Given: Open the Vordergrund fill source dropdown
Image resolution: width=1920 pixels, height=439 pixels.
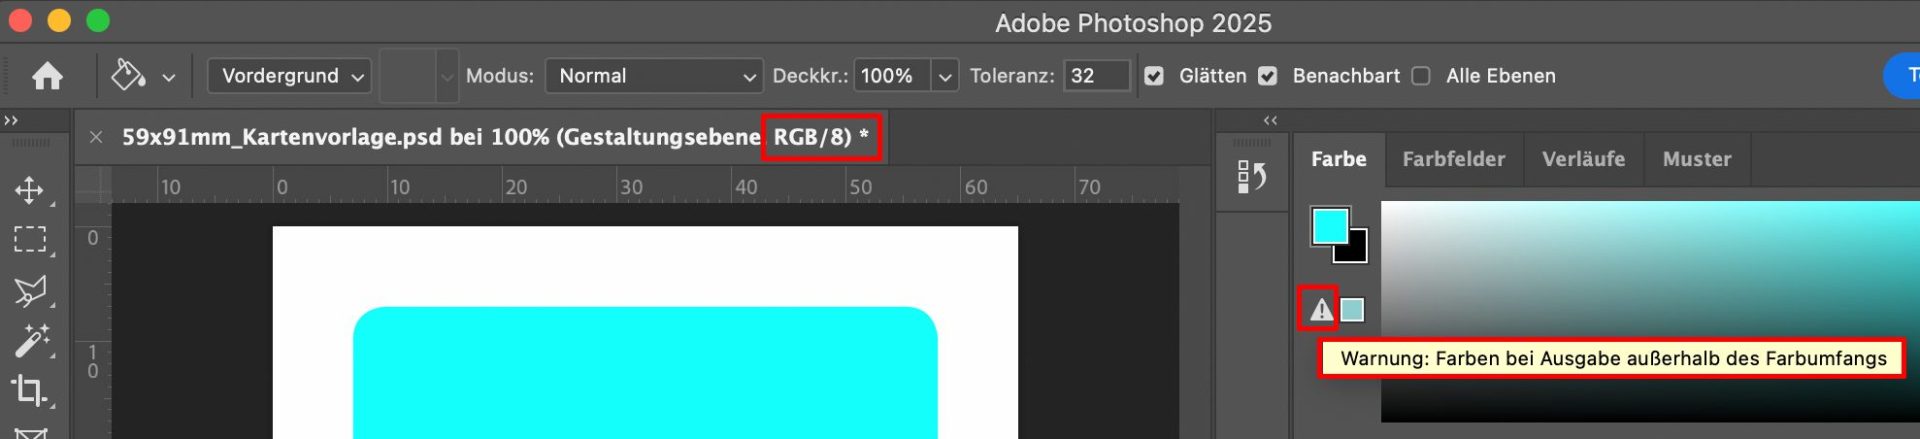Looking at the screenshot, I should [289, 76].
